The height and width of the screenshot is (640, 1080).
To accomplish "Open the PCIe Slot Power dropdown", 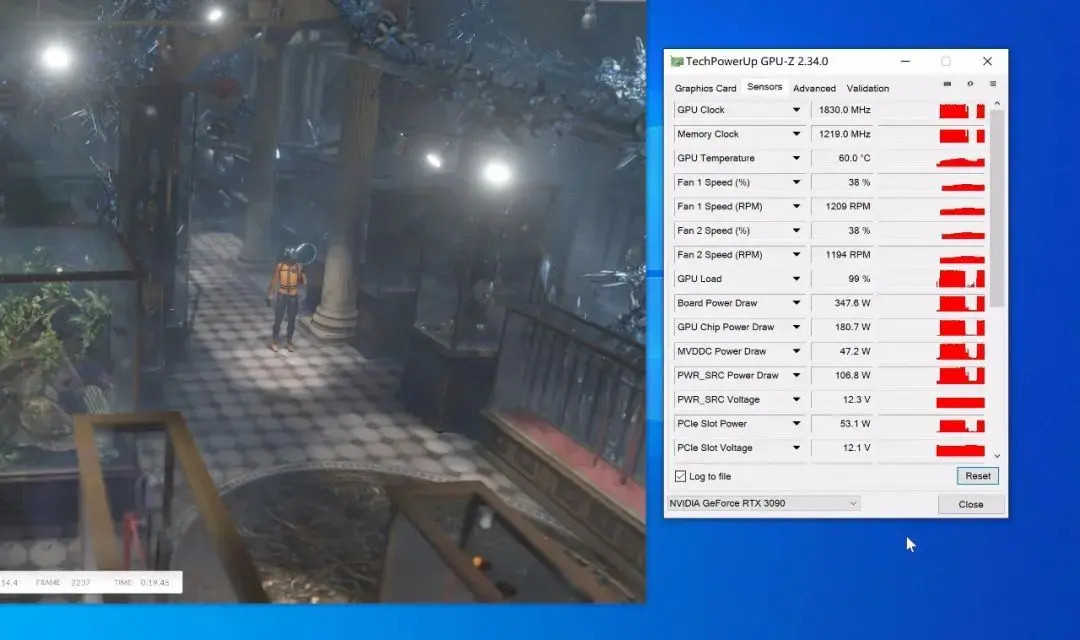I will tap(796, 423).
